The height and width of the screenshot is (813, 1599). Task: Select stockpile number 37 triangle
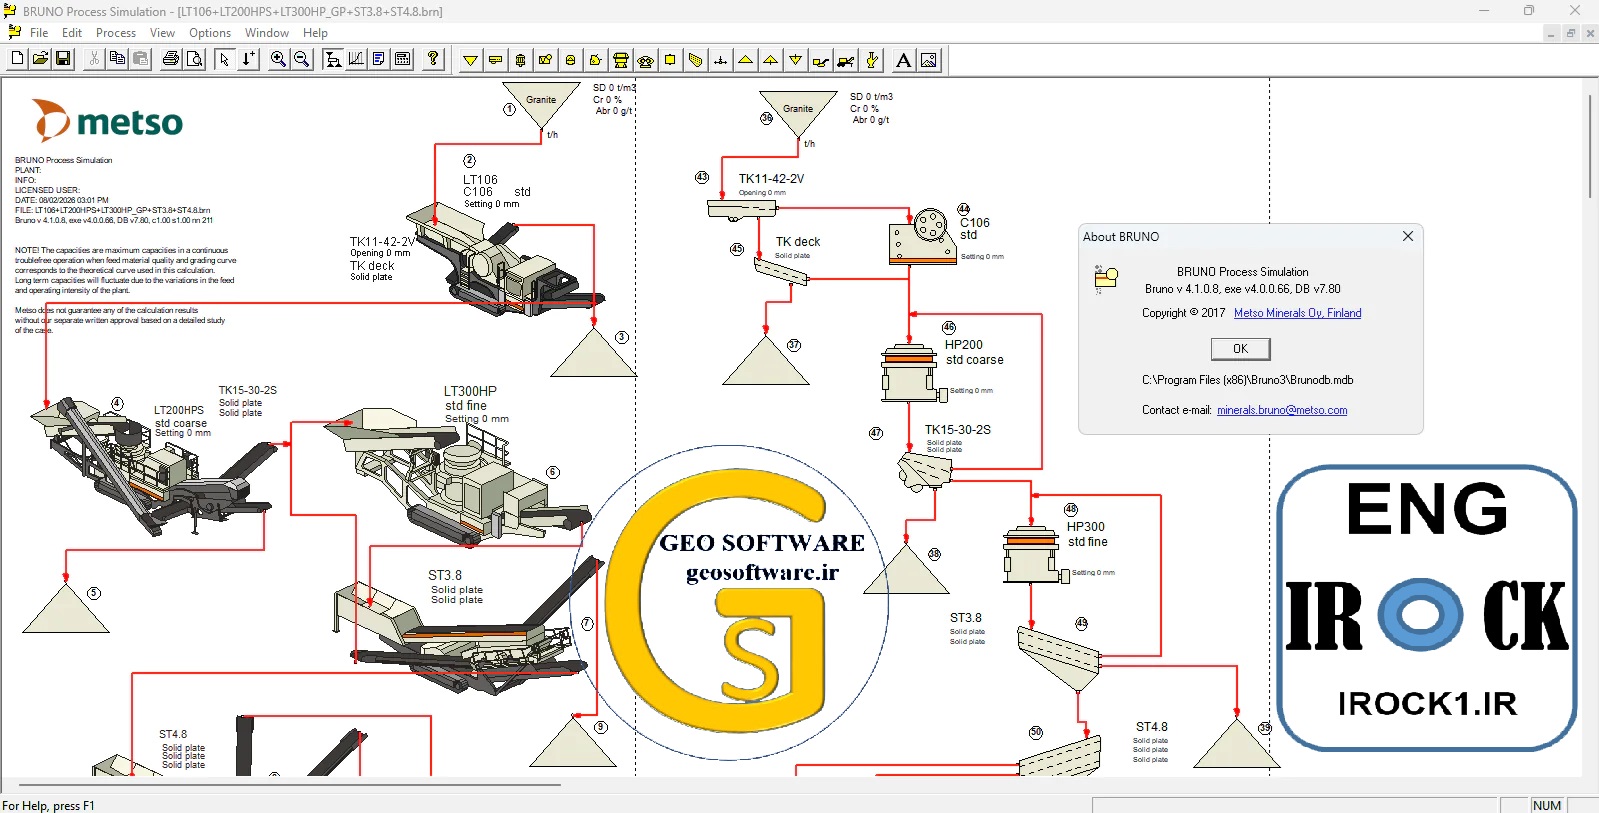pyautogui.click(x=766, y=360)
